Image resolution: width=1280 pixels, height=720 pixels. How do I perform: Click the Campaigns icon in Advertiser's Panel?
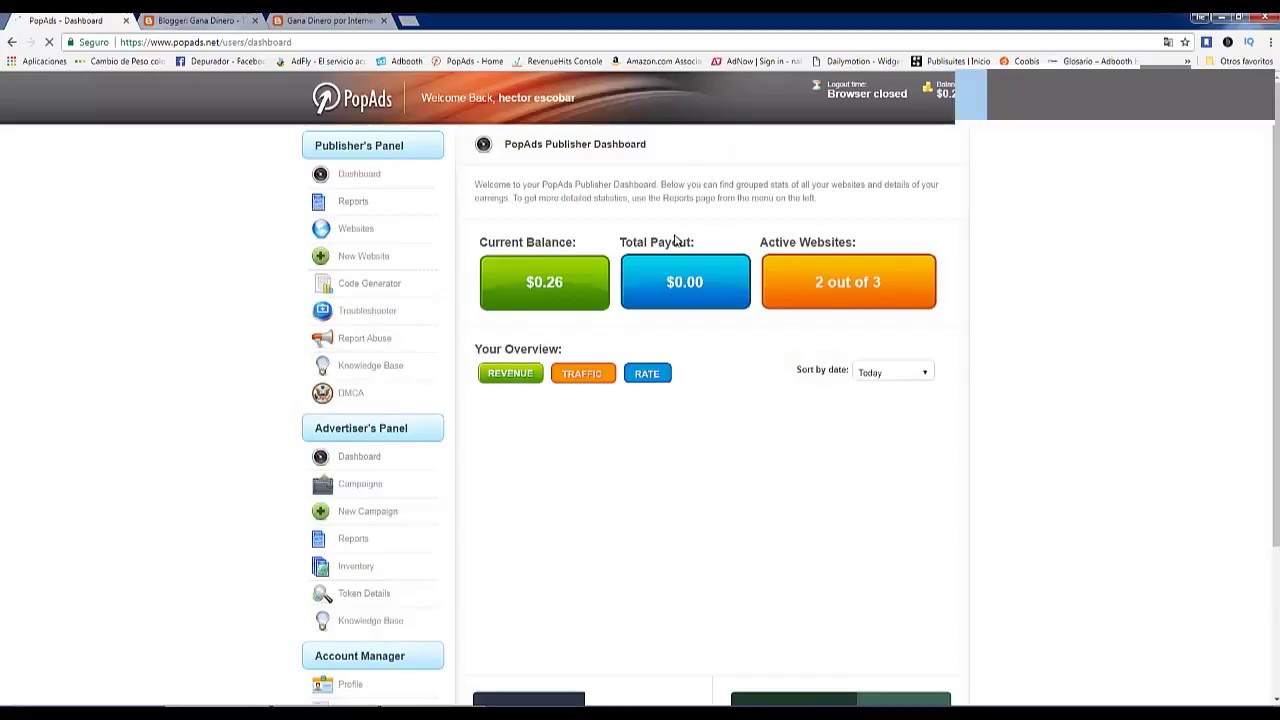(x=322, y=484)
